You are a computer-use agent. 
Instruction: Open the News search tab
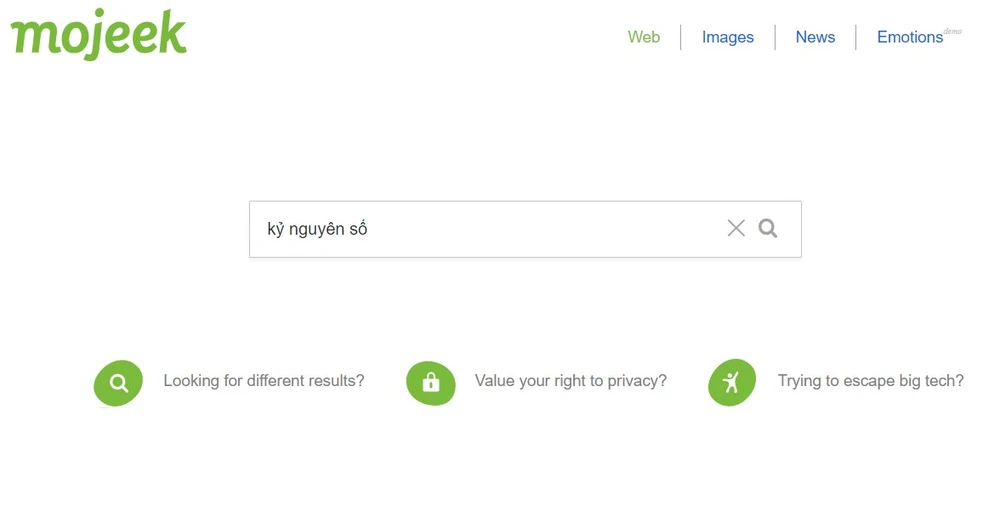tap(815, 37)
